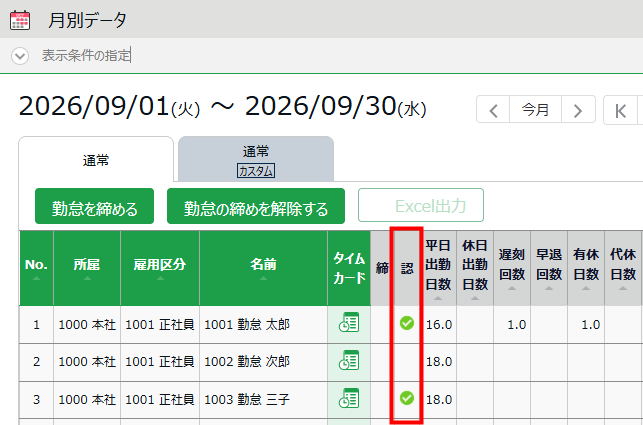Switch to the 通常 tab
Image resolution: width=643 pixels, height=425 pixels.
(x=96, y=160)
